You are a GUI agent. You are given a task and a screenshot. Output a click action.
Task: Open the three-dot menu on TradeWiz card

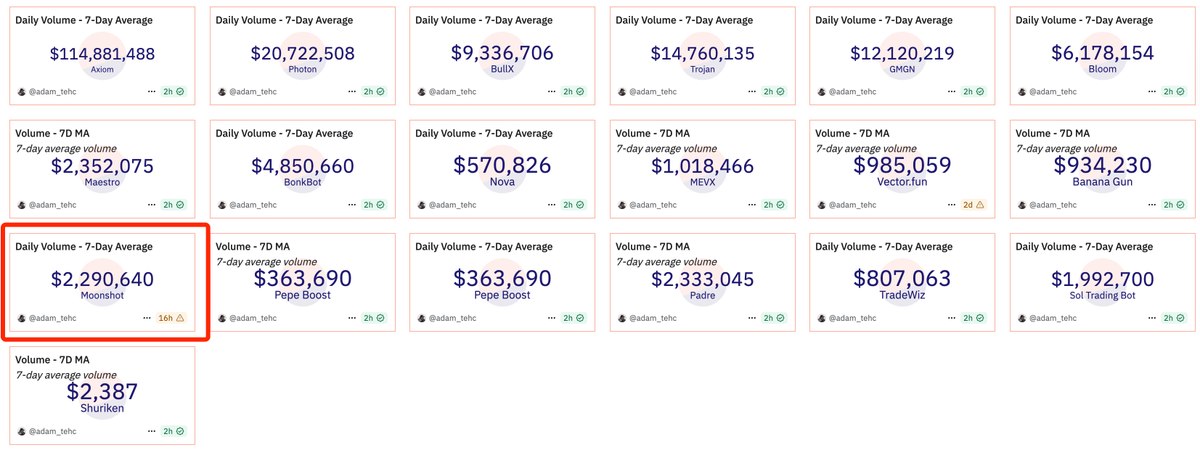tap(952, 318)
